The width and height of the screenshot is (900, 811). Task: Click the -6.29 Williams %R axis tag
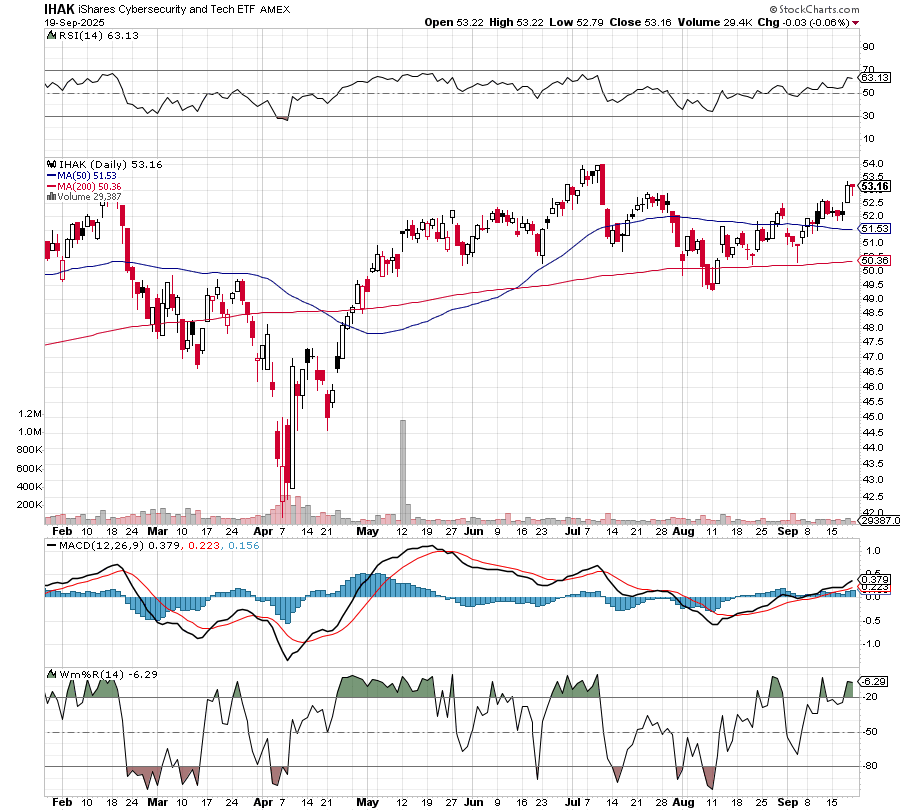coord(874,682)
